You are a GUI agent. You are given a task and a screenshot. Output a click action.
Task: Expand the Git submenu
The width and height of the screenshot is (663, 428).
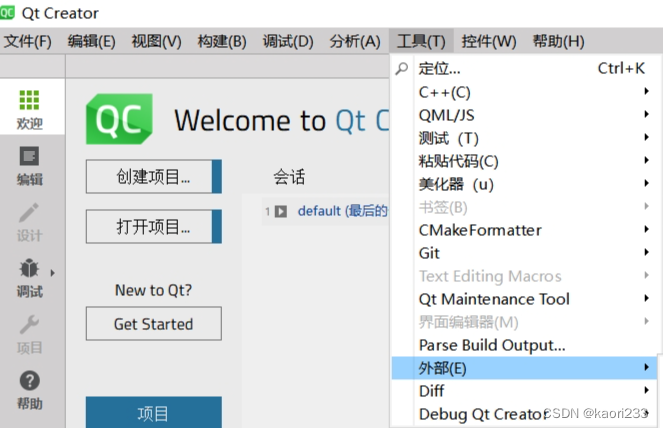click(524, 253)
